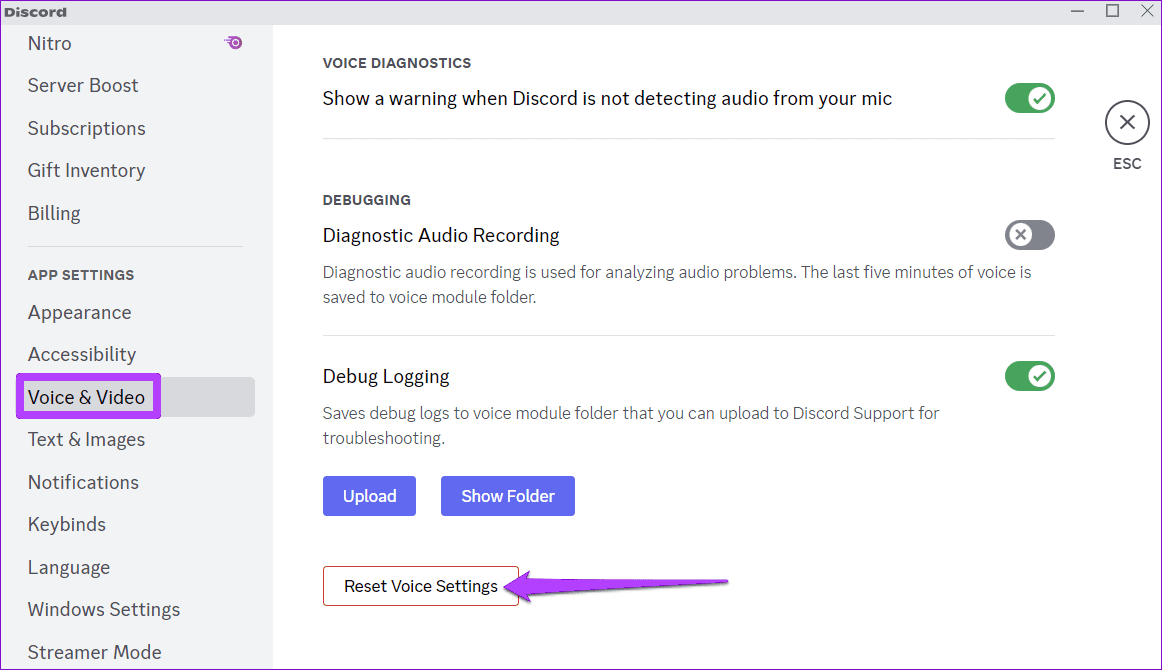Disable the mic detection warning toggle

tap(1029, 98)
